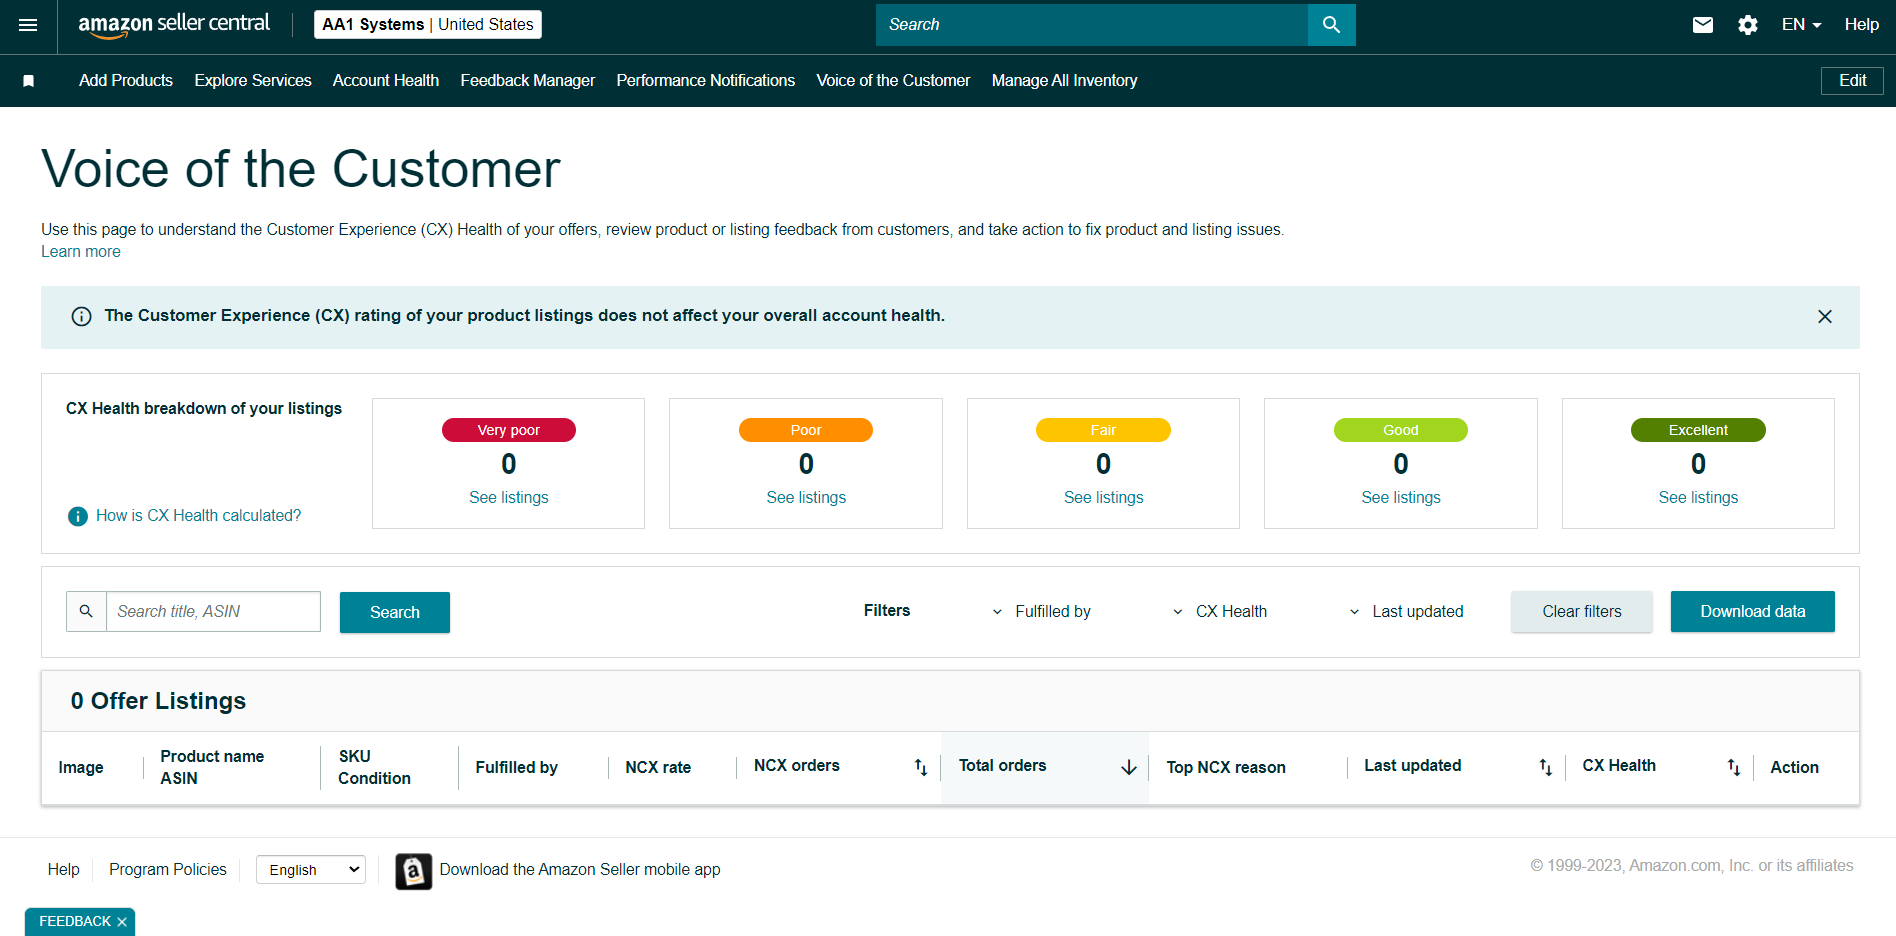
Task: Select Voice of the Customer nav item
Action: point(893,81)
